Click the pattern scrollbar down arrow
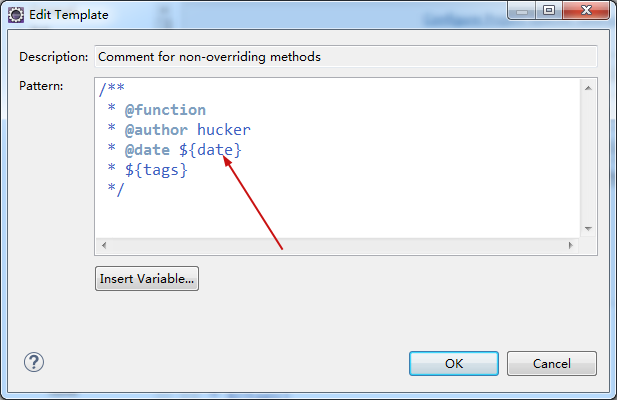 pos(590,229)
